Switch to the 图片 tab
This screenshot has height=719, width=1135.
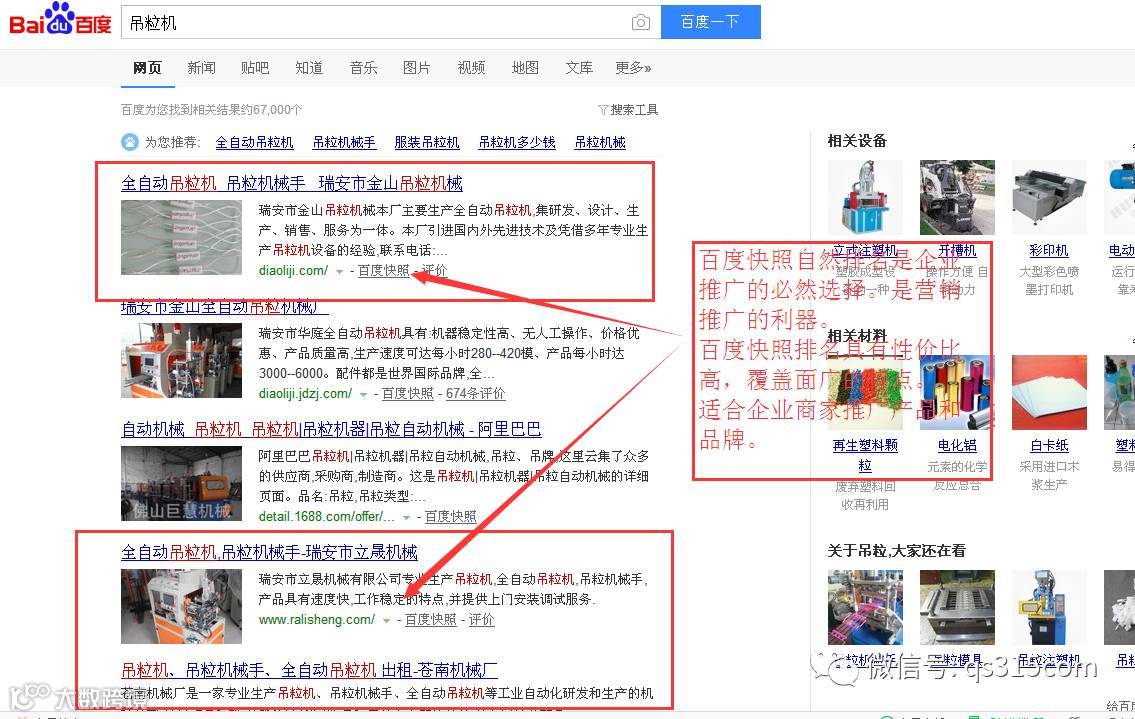click(416, 68)
